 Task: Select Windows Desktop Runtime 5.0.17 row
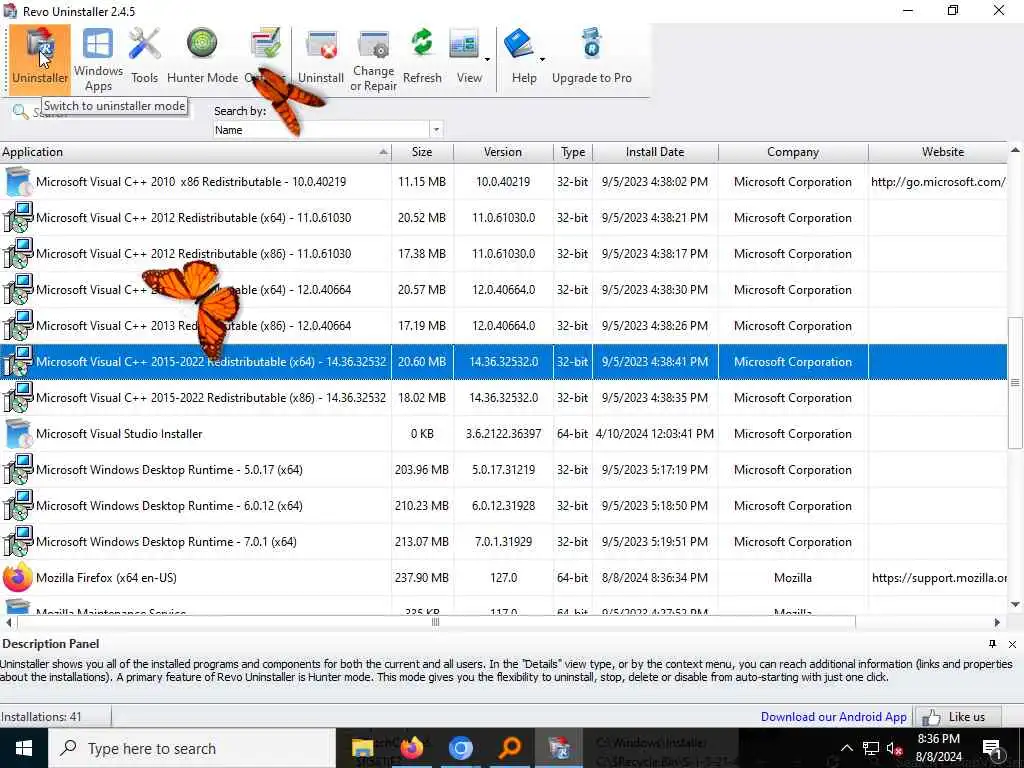(504, 470)
